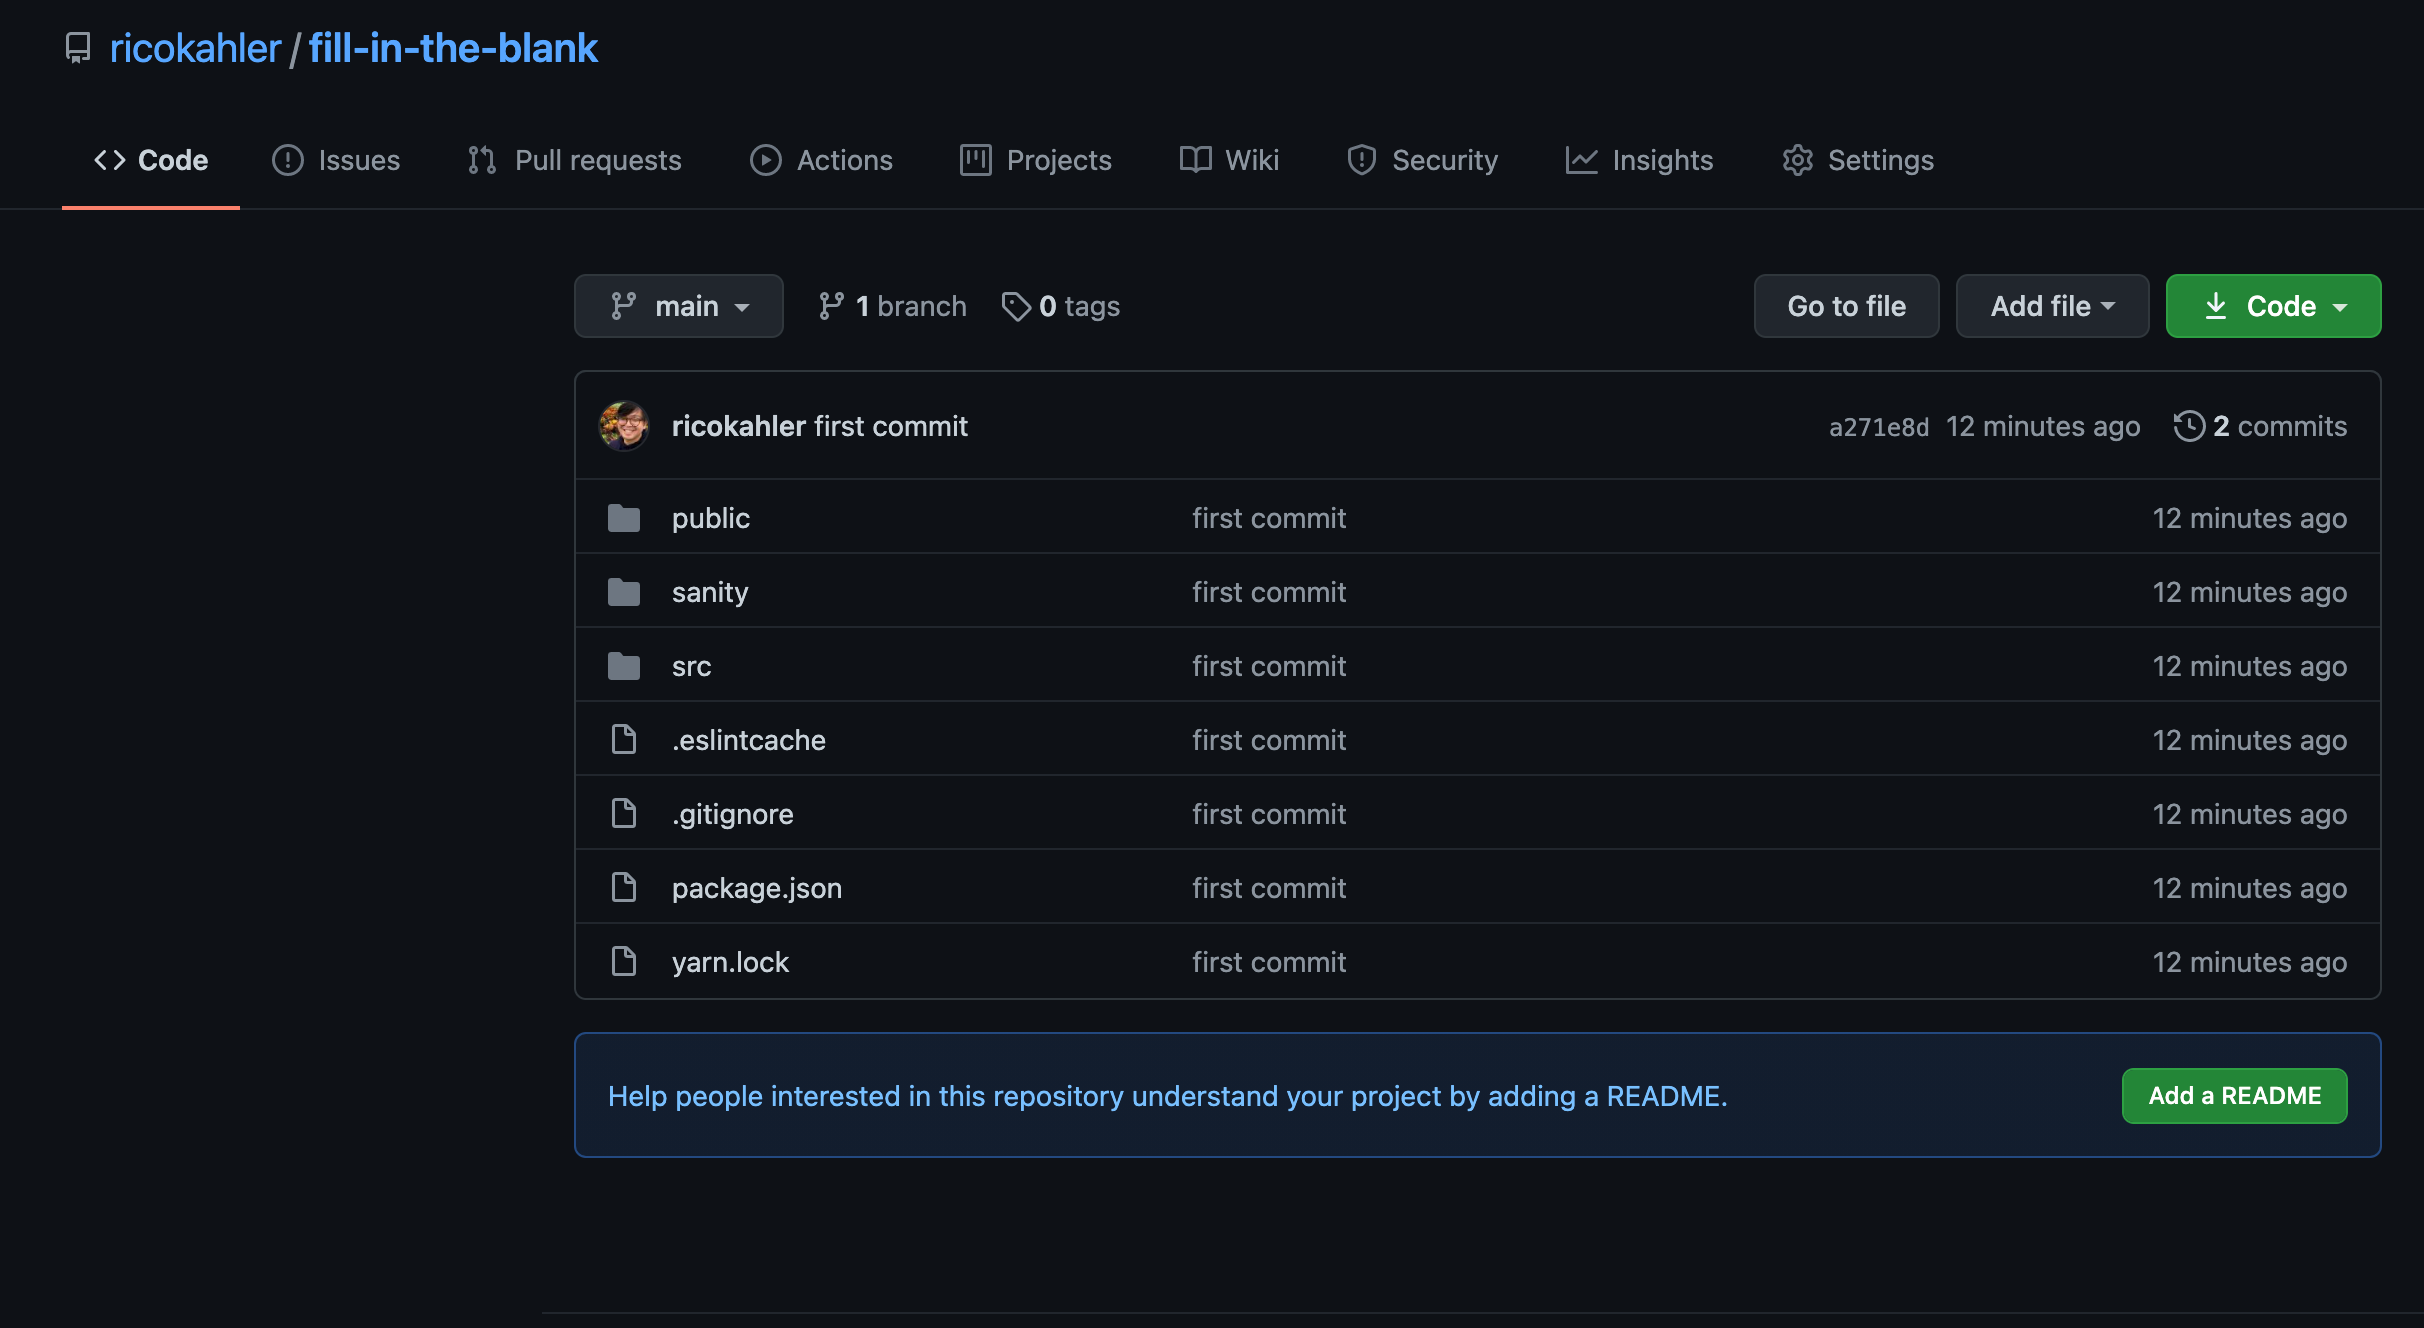Click file icon for .gitignore
The width and height of the screenshot is (2424, 1328).
[x=624, y=814]
